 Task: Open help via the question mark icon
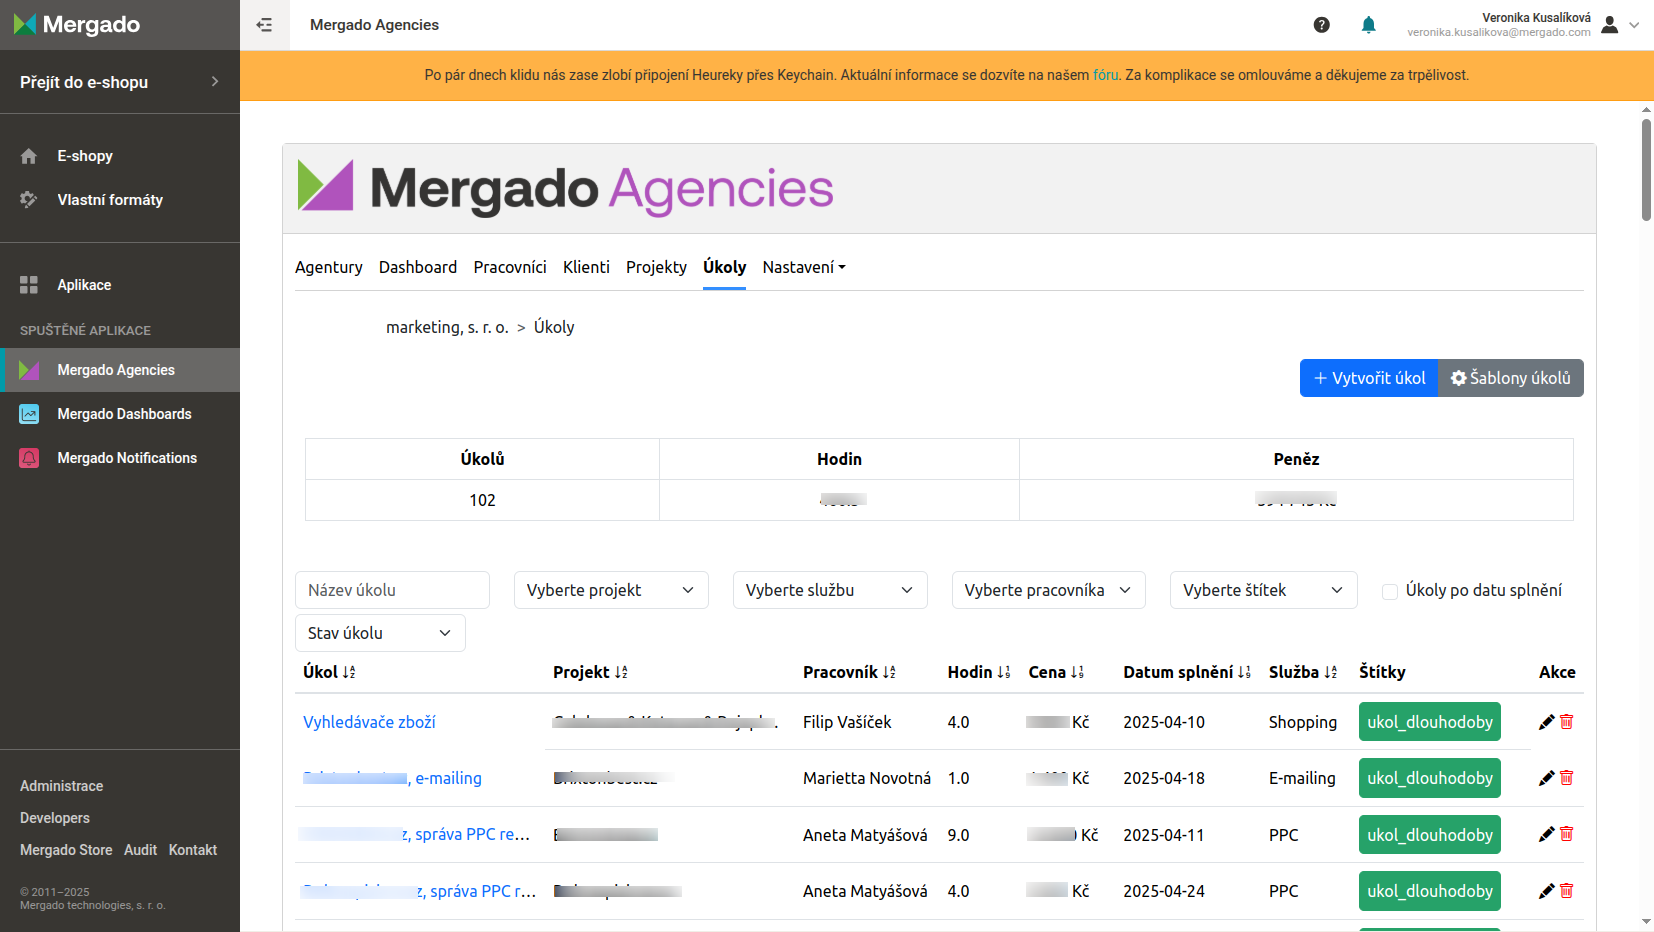pyautogui.click(x=1321, y=25)
